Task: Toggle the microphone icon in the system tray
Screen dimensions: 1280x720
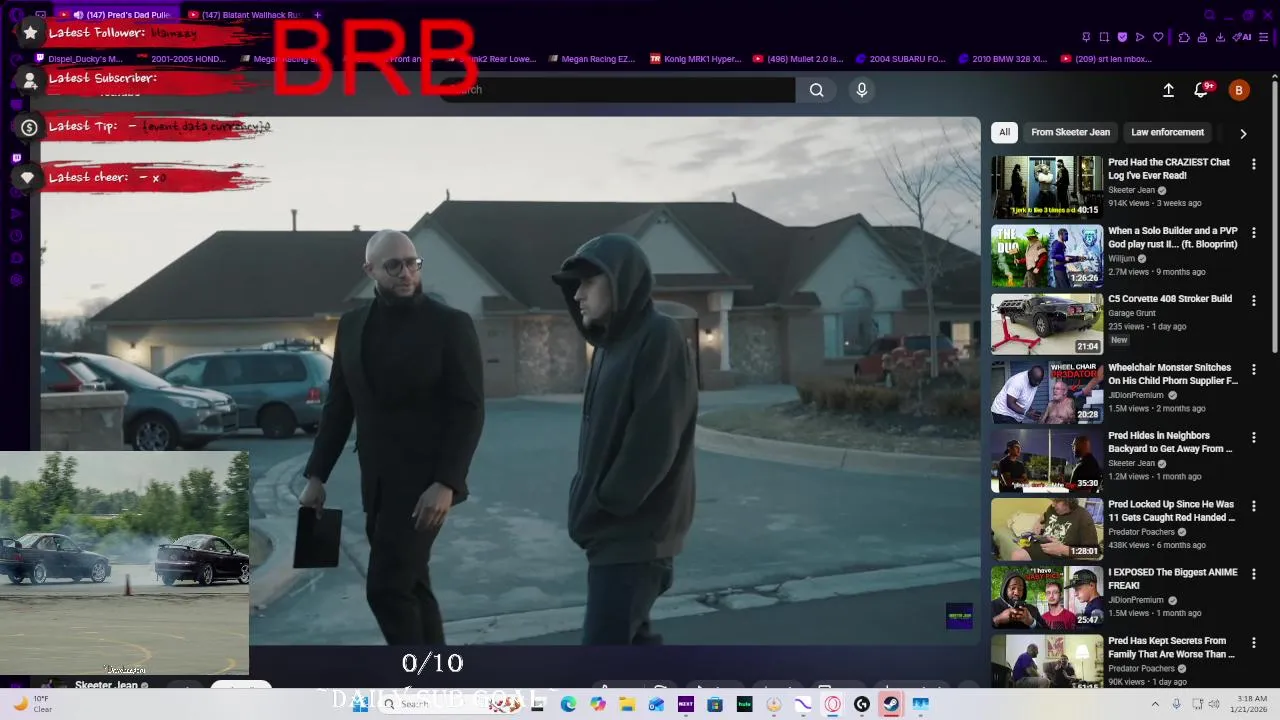Action: coord(1176,704)
